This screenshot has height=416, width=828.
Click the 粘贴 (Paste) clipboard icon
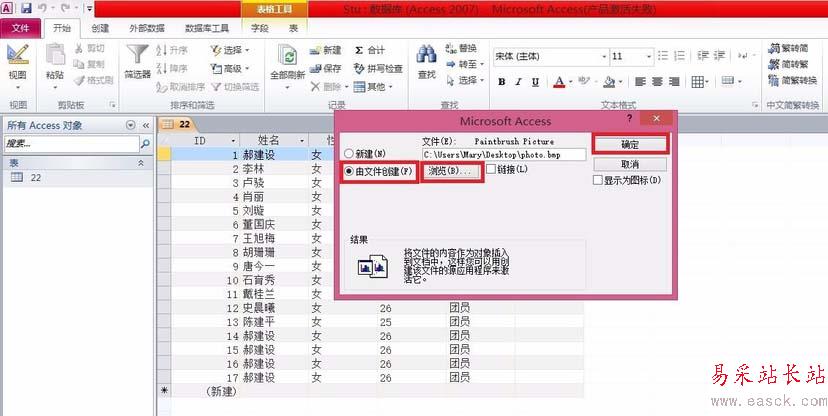(x=54, y=55)
